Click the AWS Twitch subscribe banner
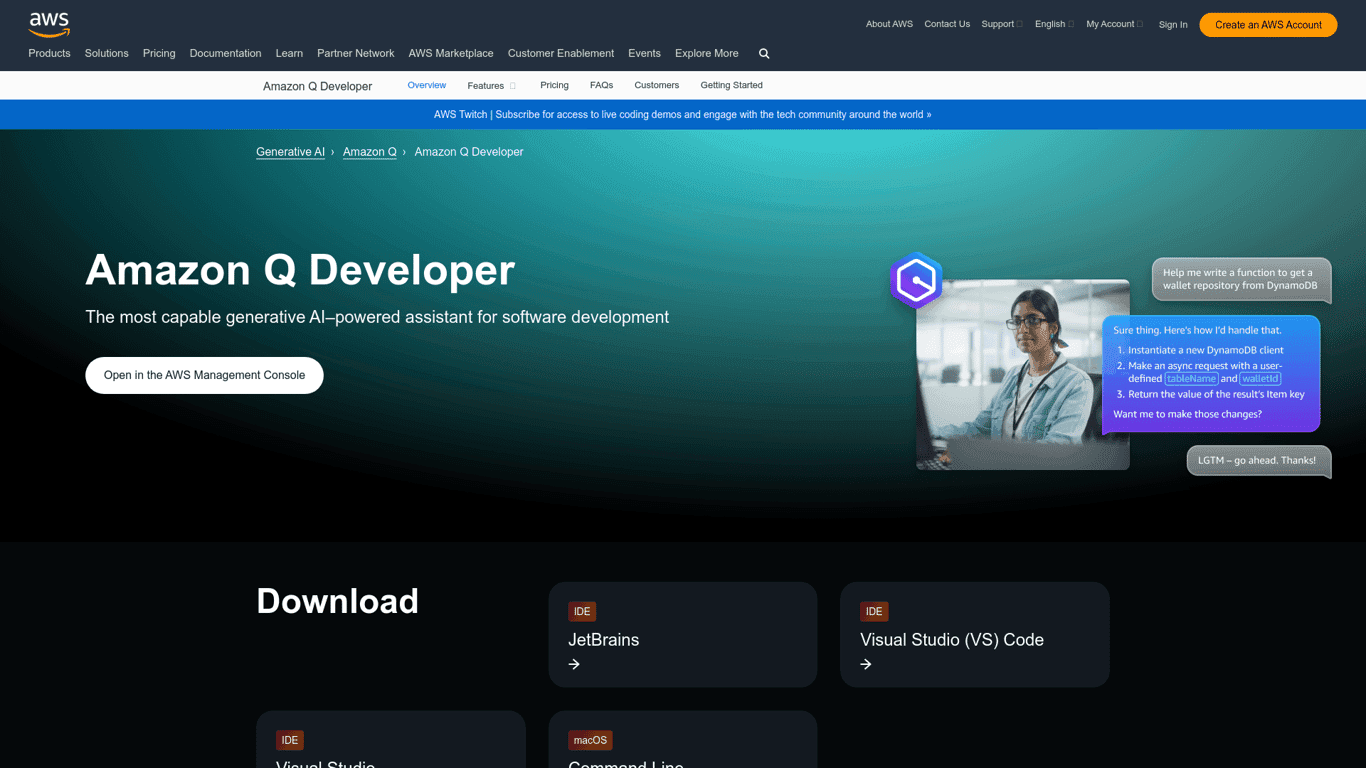This screenshot has height=768, width=1366. point(682,115)
